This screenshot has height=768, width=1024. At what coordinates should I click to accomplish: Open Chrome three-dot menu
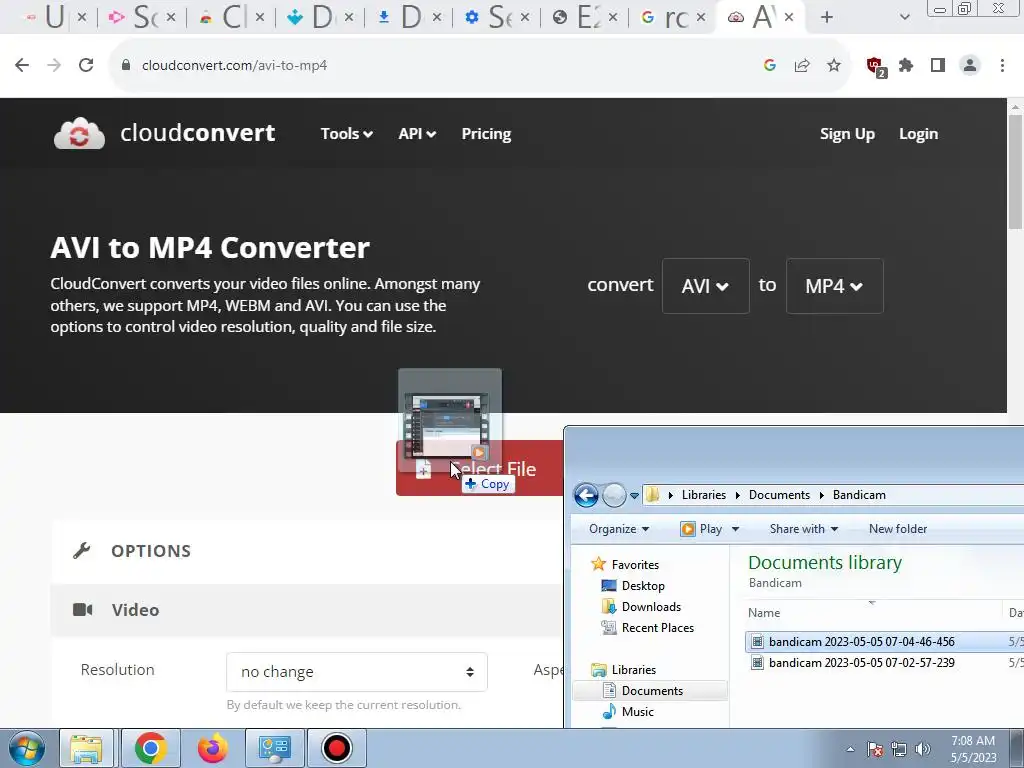point(1002,65)
